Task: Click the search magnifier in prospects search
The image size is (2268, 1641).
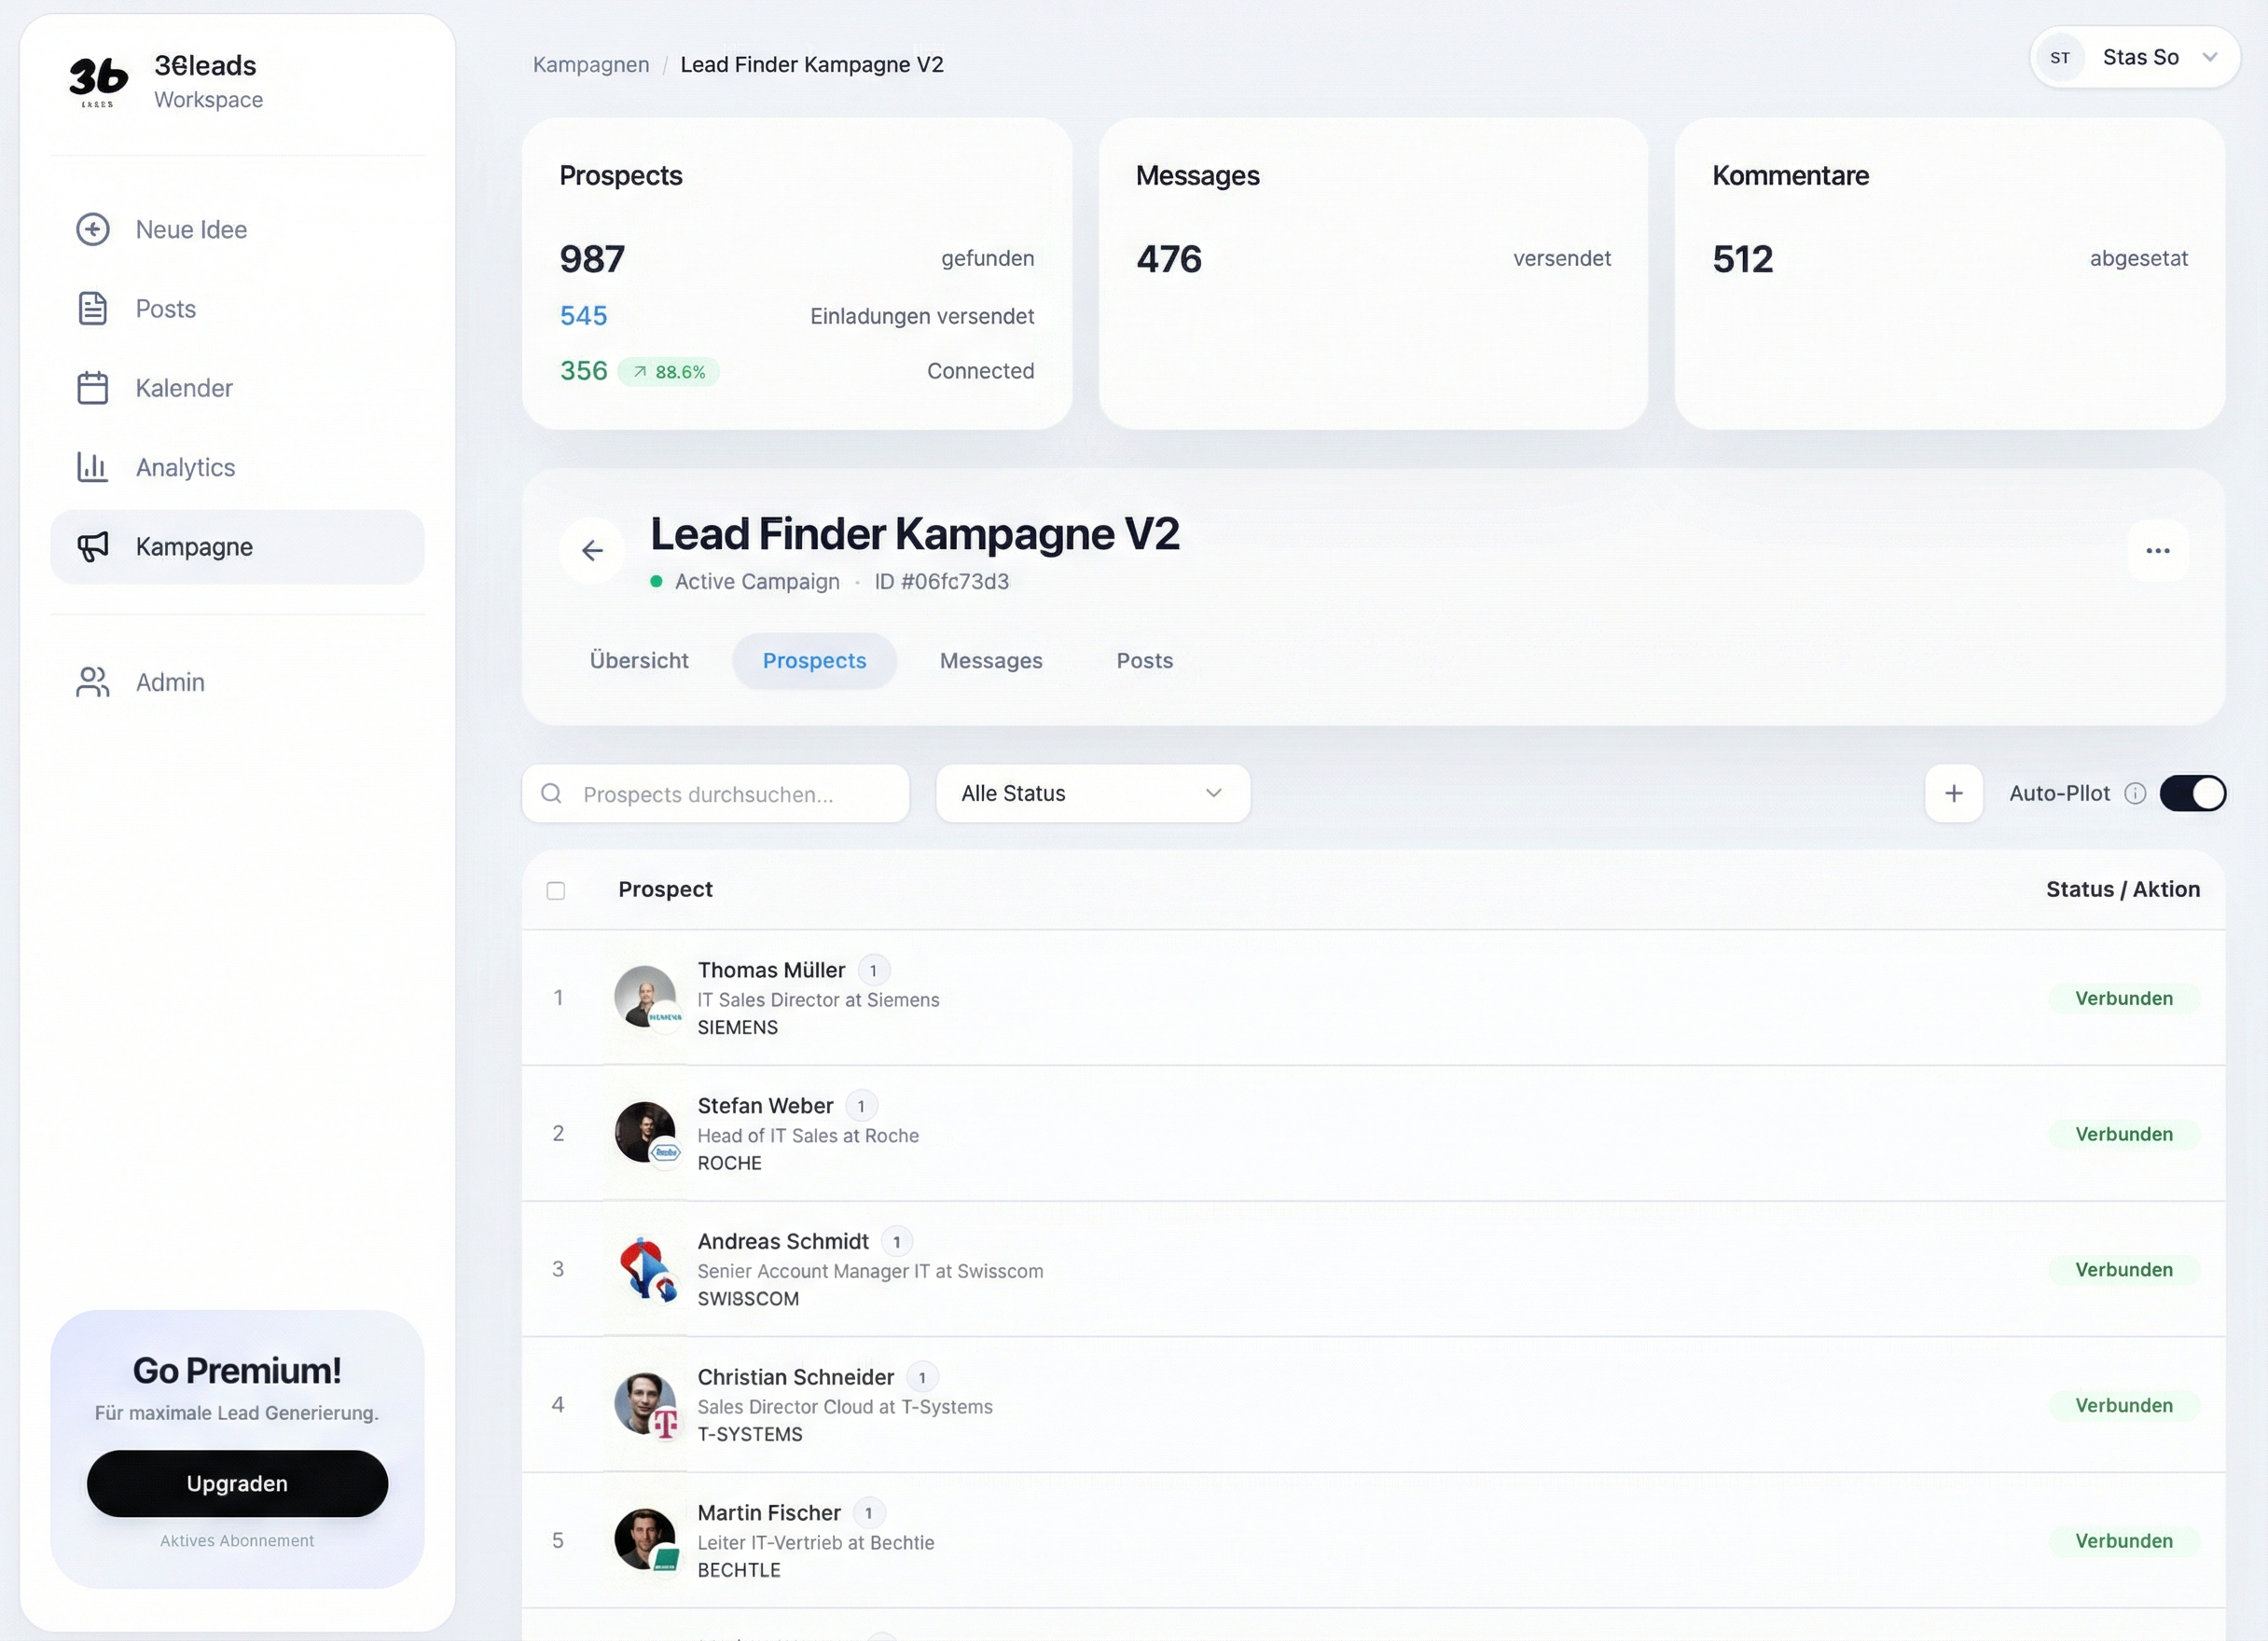Action: pos(551,793)
